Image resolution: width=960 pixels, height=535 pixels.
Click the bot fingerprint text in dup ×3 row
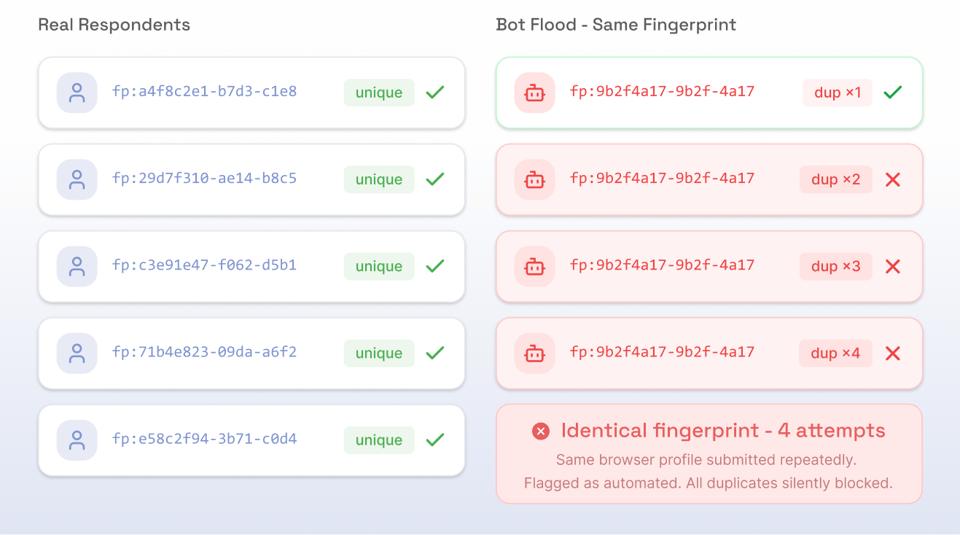[662, 265]
